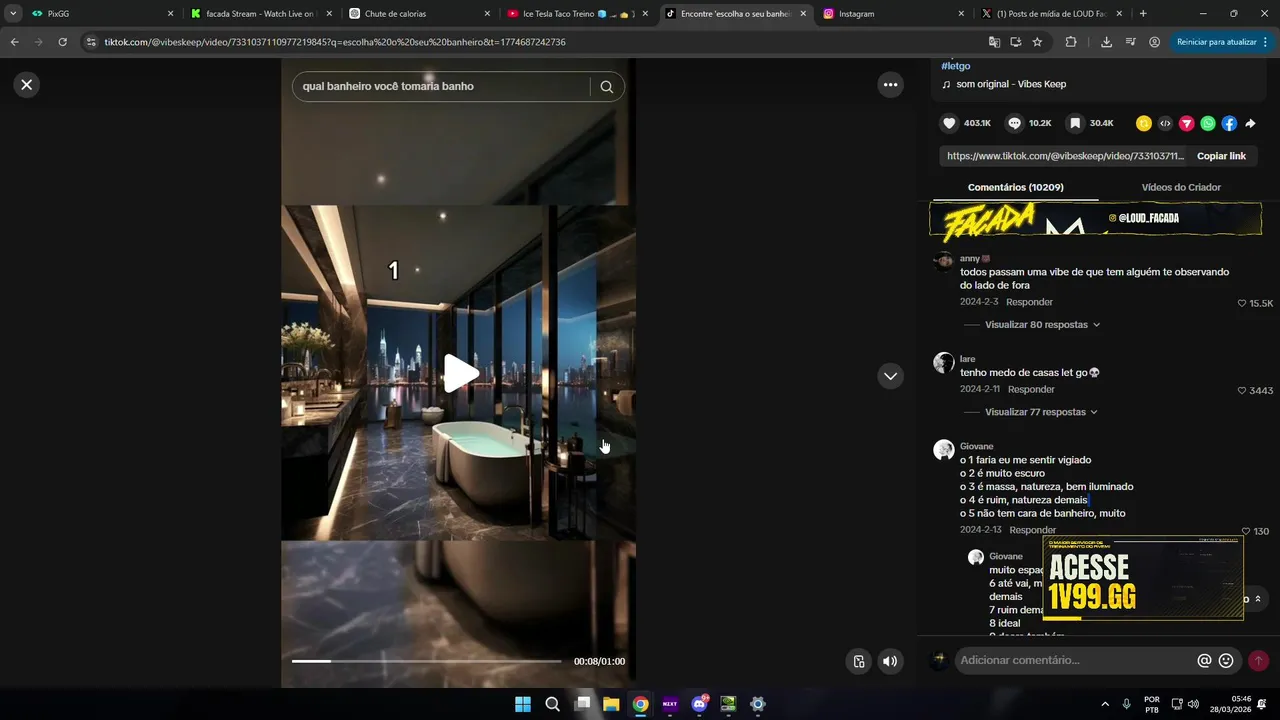Open more share options arrow
This screenshot has width=1280, height=720.
coord(1250,124)
